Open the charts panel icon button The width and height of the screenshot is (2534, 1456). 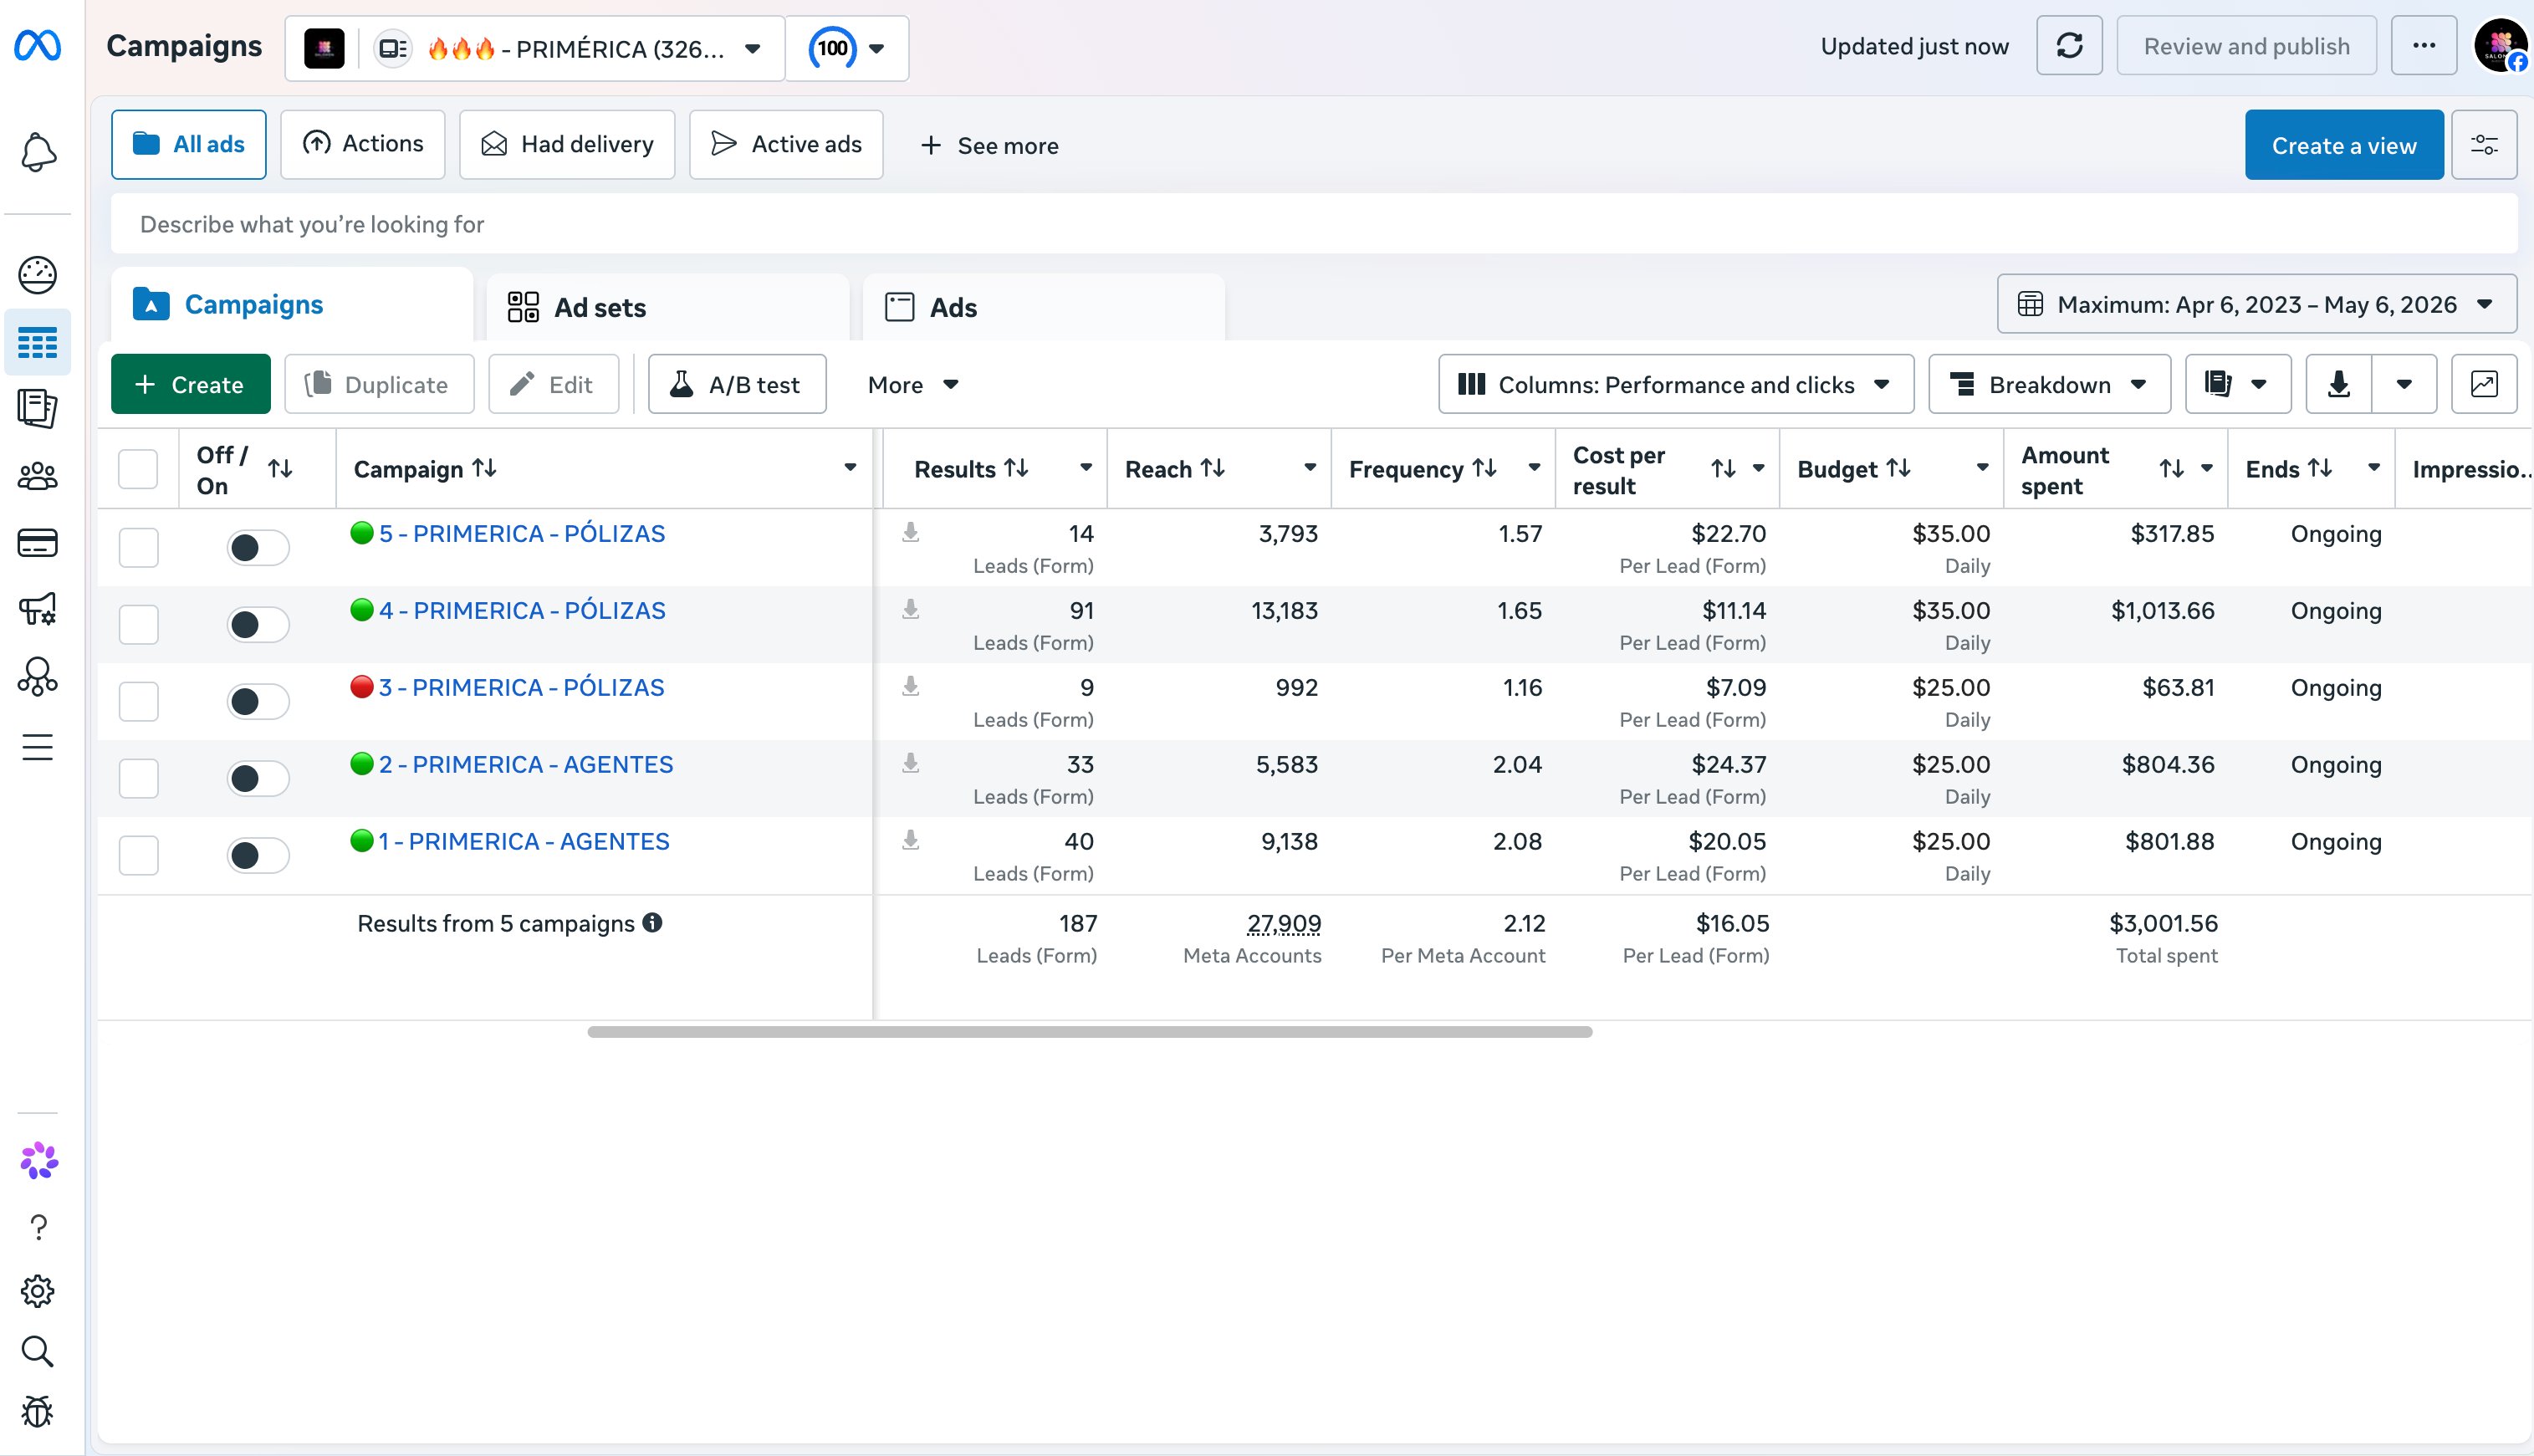coord(2483,384)
